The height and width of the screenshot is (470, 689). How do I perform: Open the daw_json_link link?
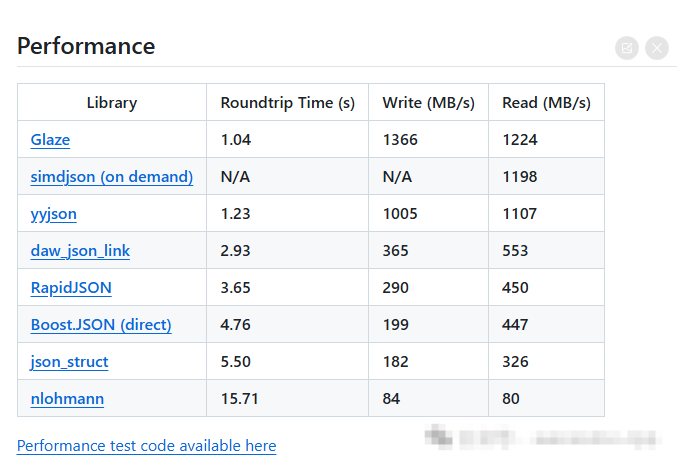click(x=80, y=251)
